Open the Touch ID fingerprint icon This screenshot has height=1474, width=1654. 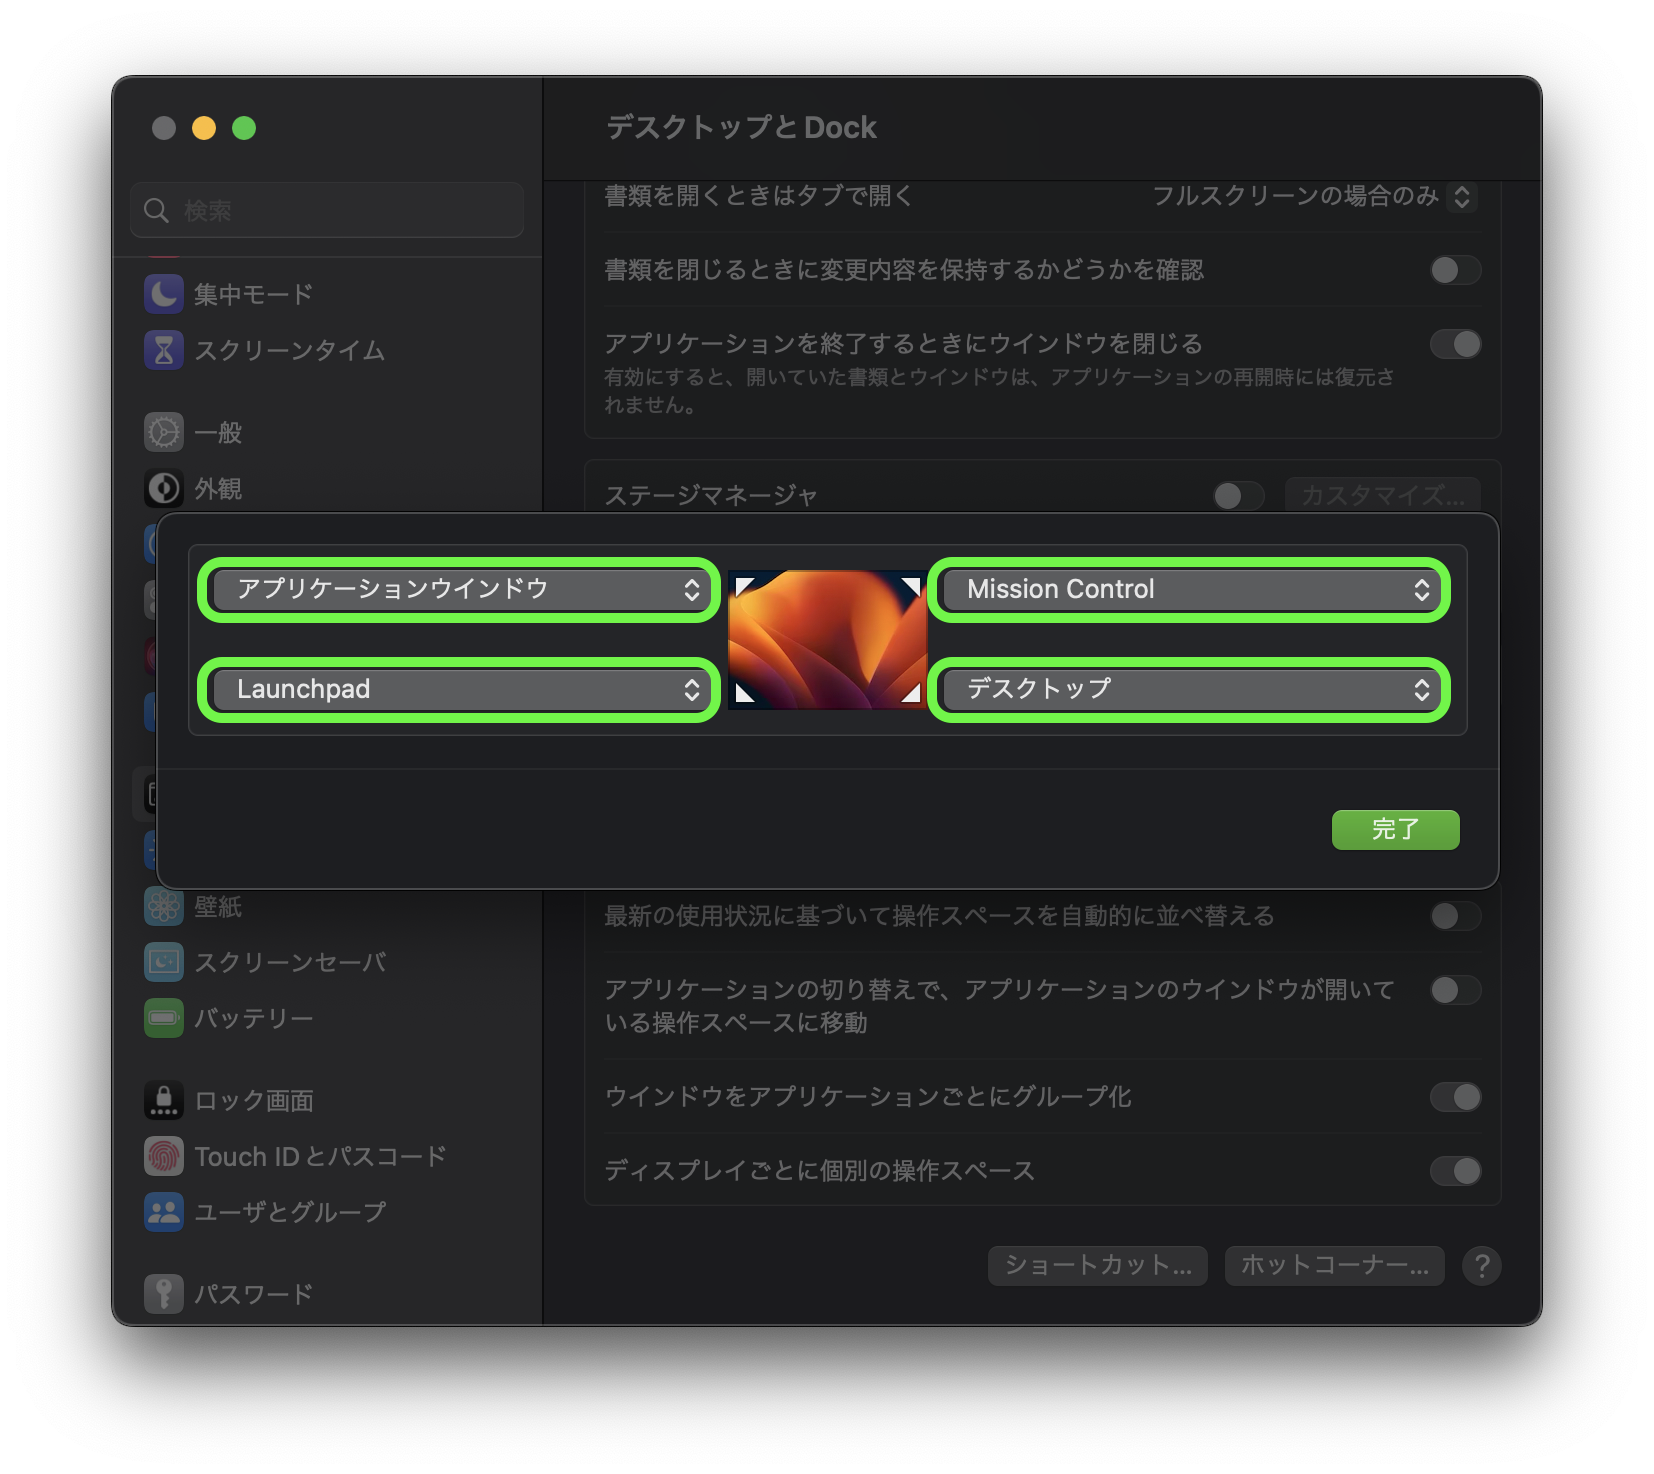tap(164, 1156)
